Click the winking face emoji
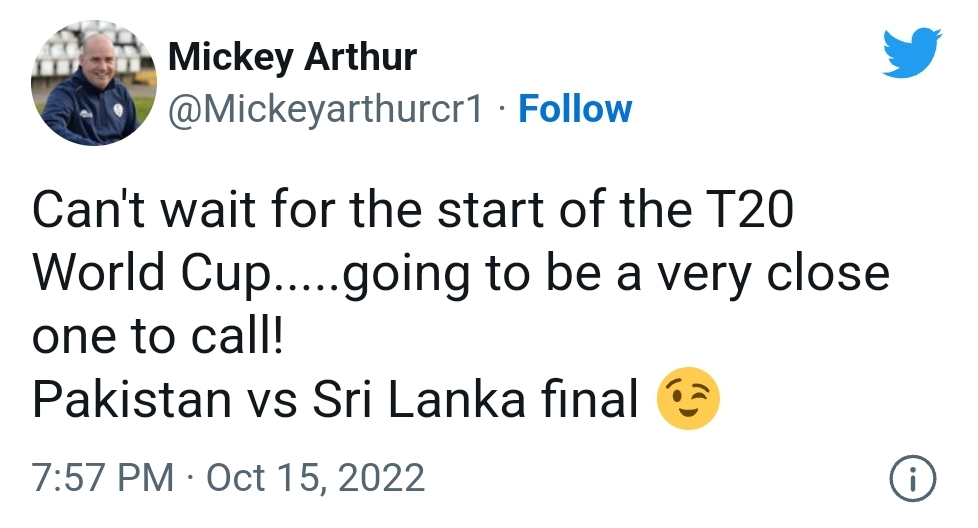 tap(688, 400)
